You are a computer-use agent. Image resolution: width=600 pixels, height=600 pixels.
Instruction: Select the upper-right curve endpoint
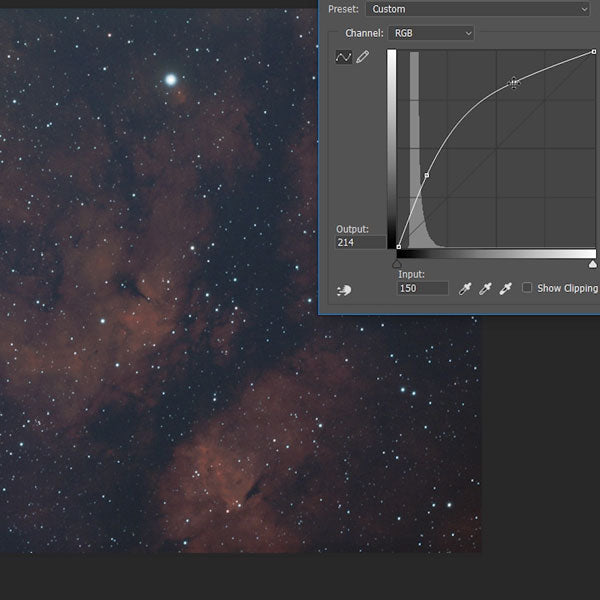tap(594, 51)
